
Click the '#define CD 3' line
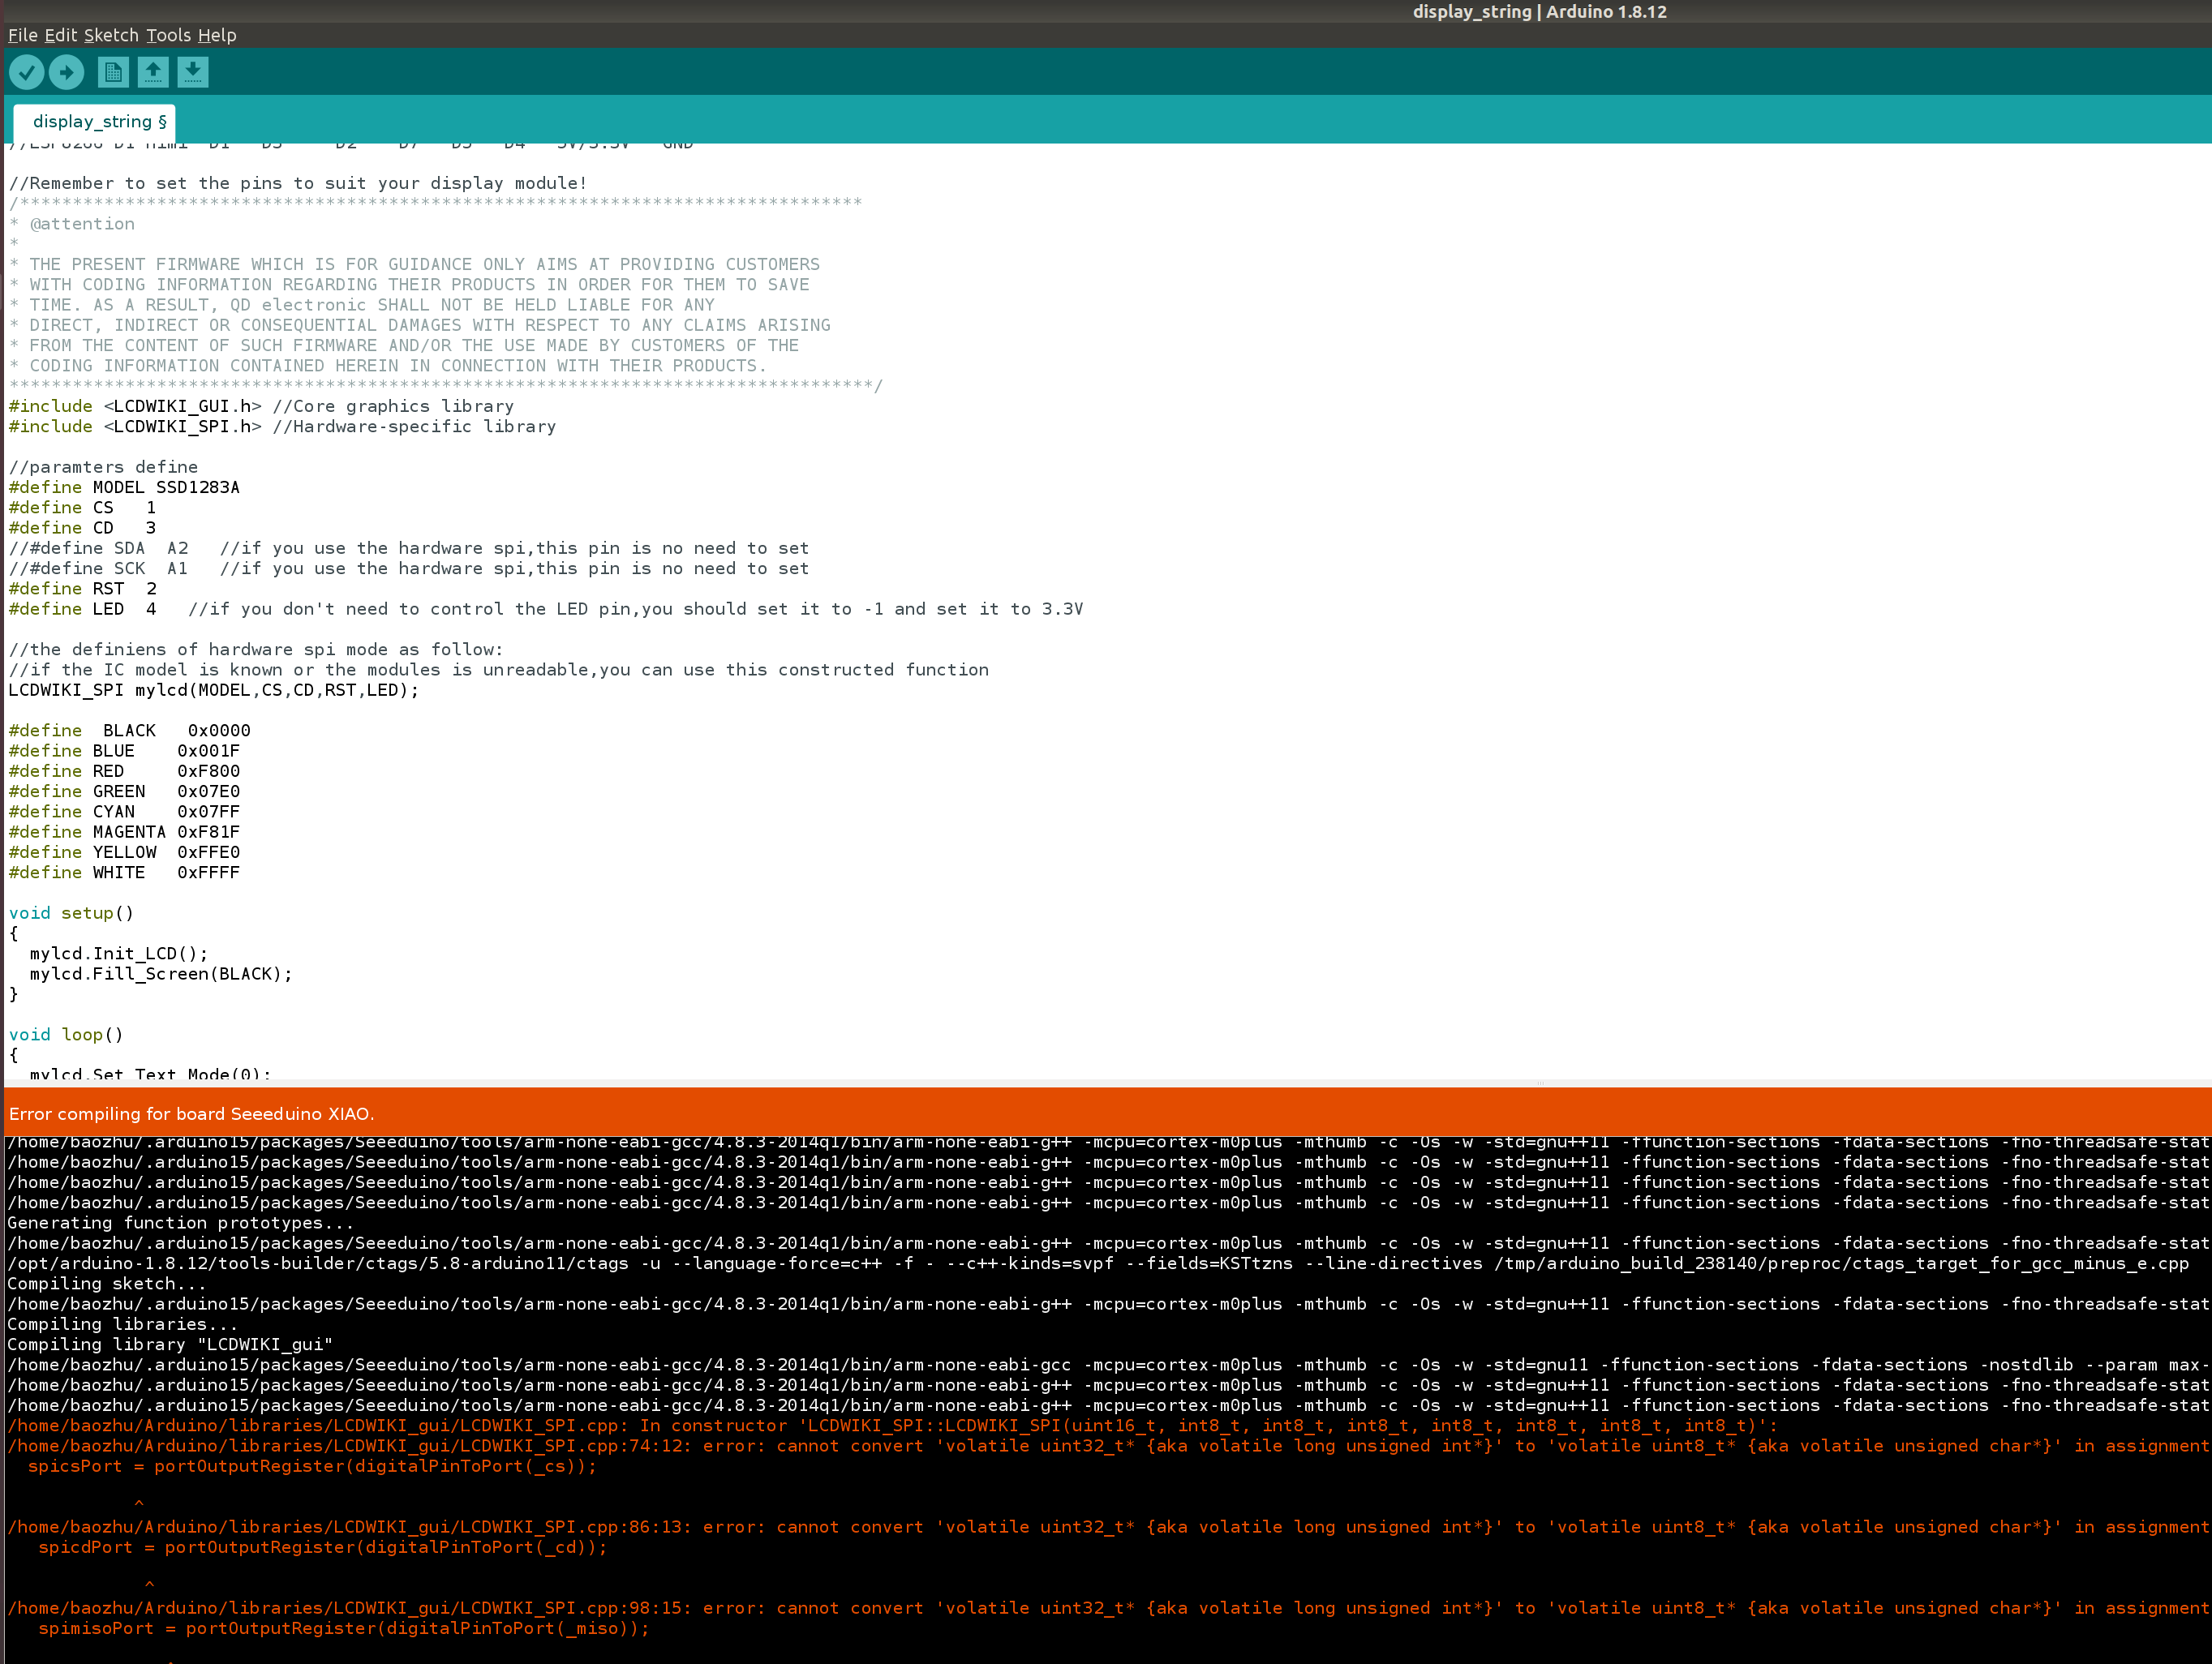point(82,527)
